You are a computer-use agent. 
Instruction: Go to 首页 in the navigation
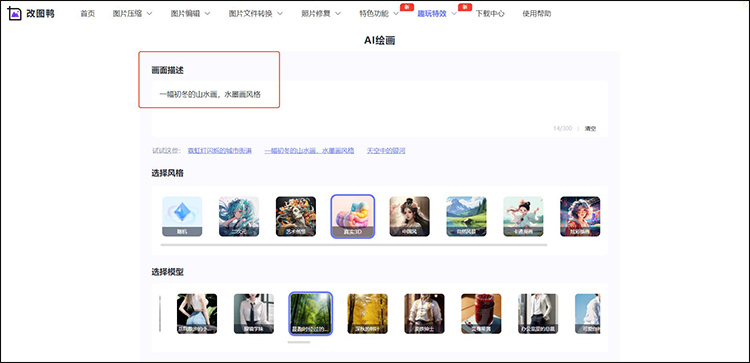click(88, 14)
